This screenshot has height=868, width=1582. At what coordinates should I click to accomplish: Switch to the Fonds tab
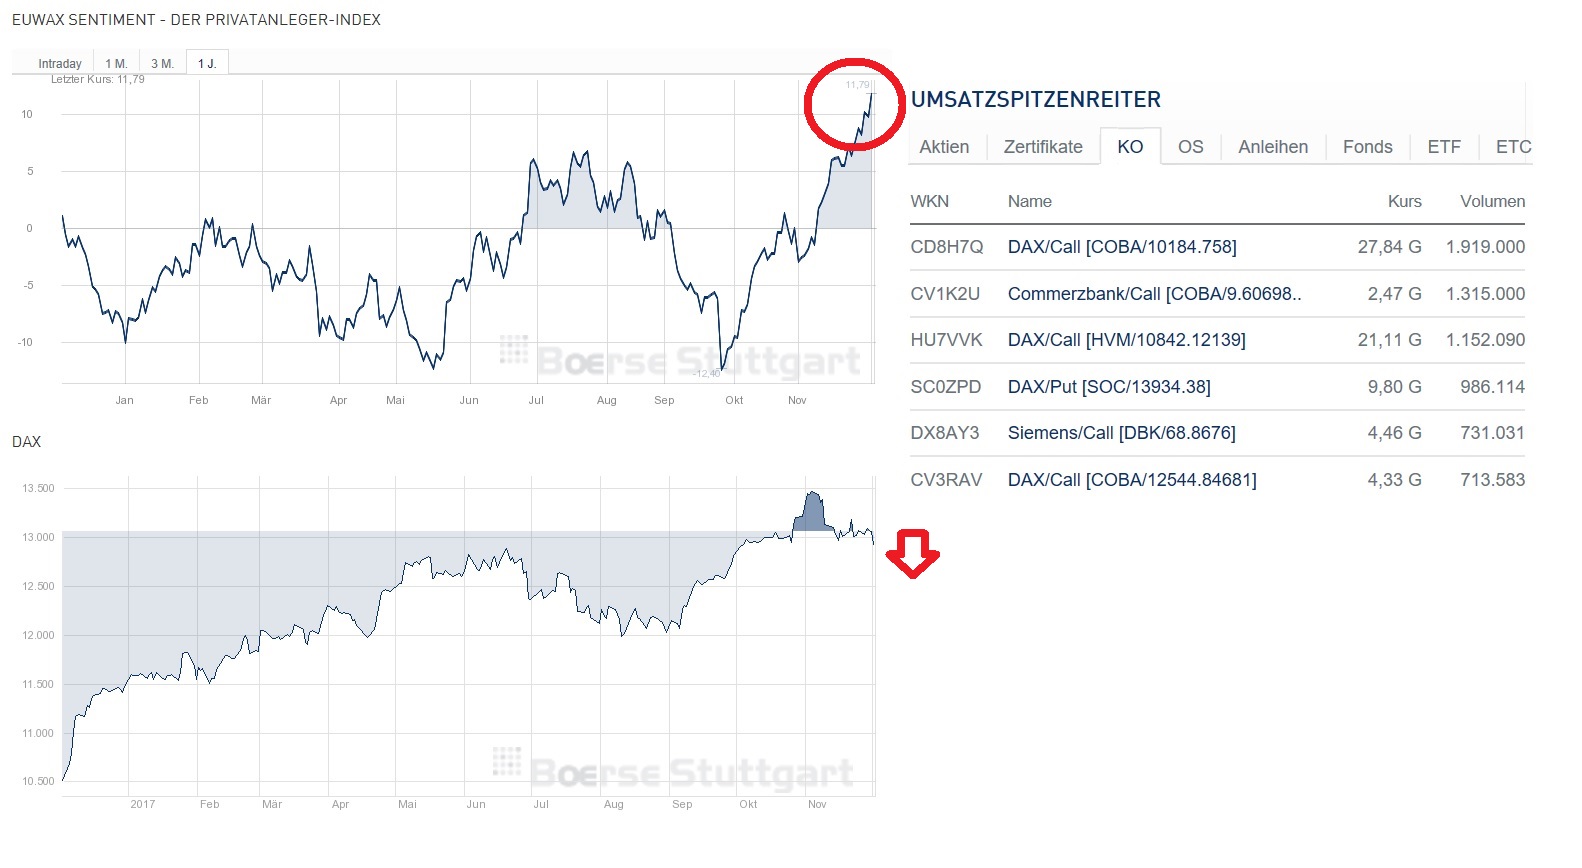point(1367,147)
